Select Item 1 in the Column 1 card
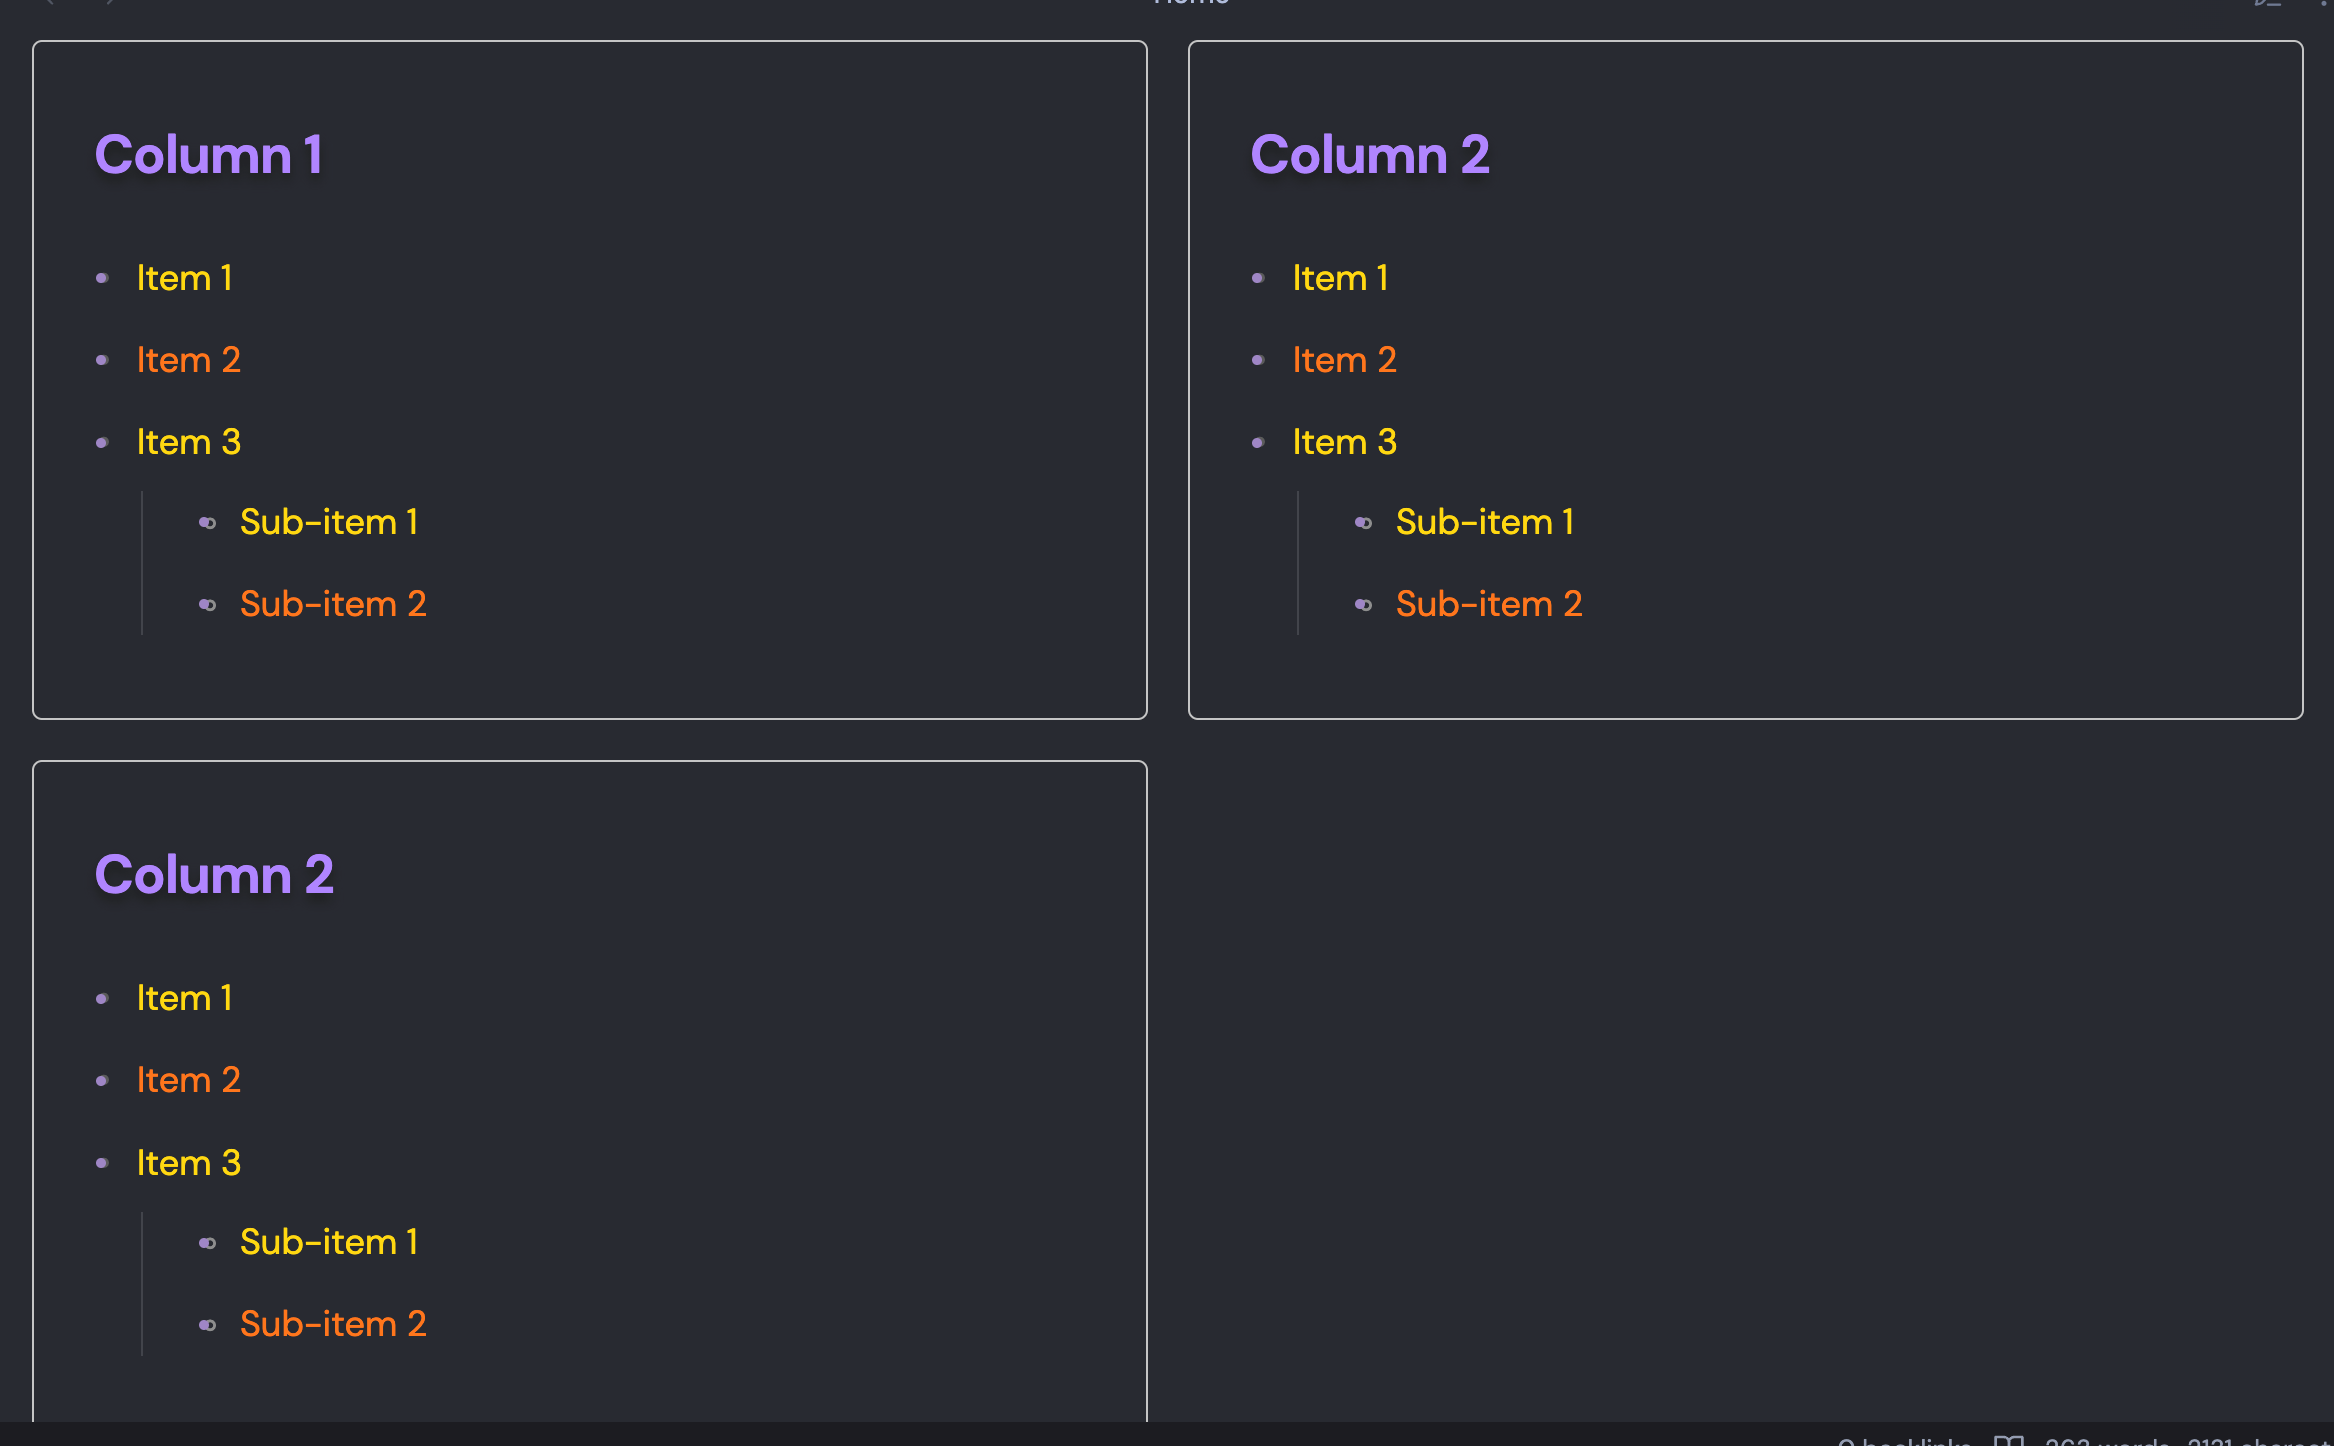This screenshot has height=1446, width=2334. point(184,278)
